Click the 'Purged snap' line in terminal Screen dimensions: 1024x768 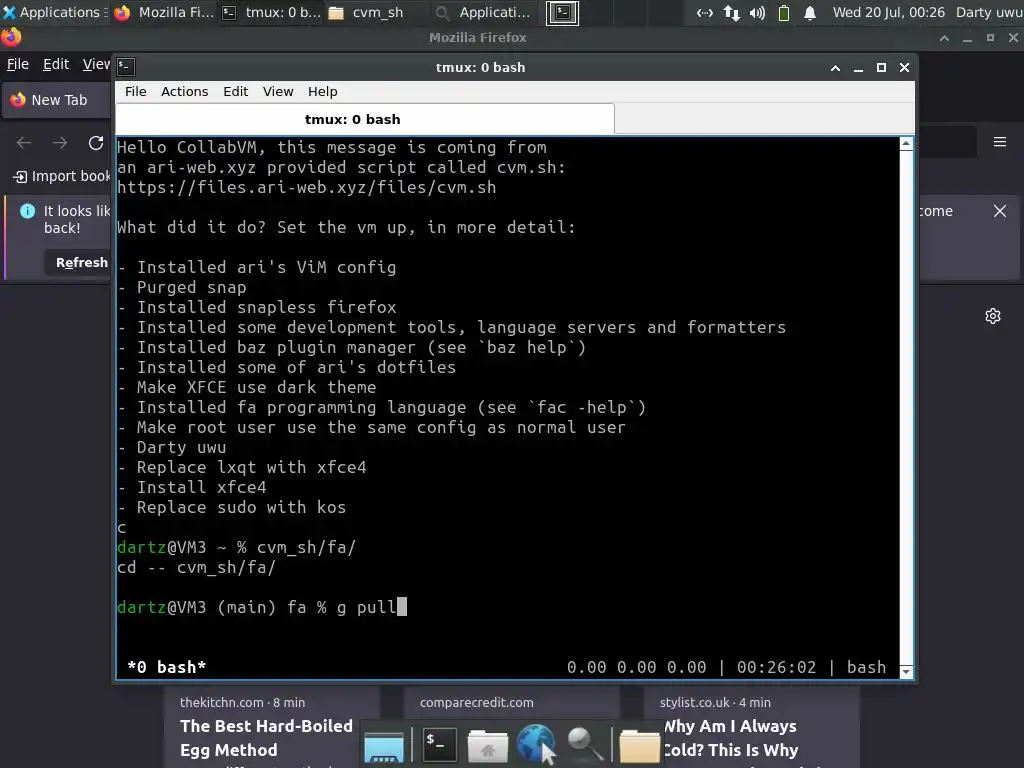182,287
